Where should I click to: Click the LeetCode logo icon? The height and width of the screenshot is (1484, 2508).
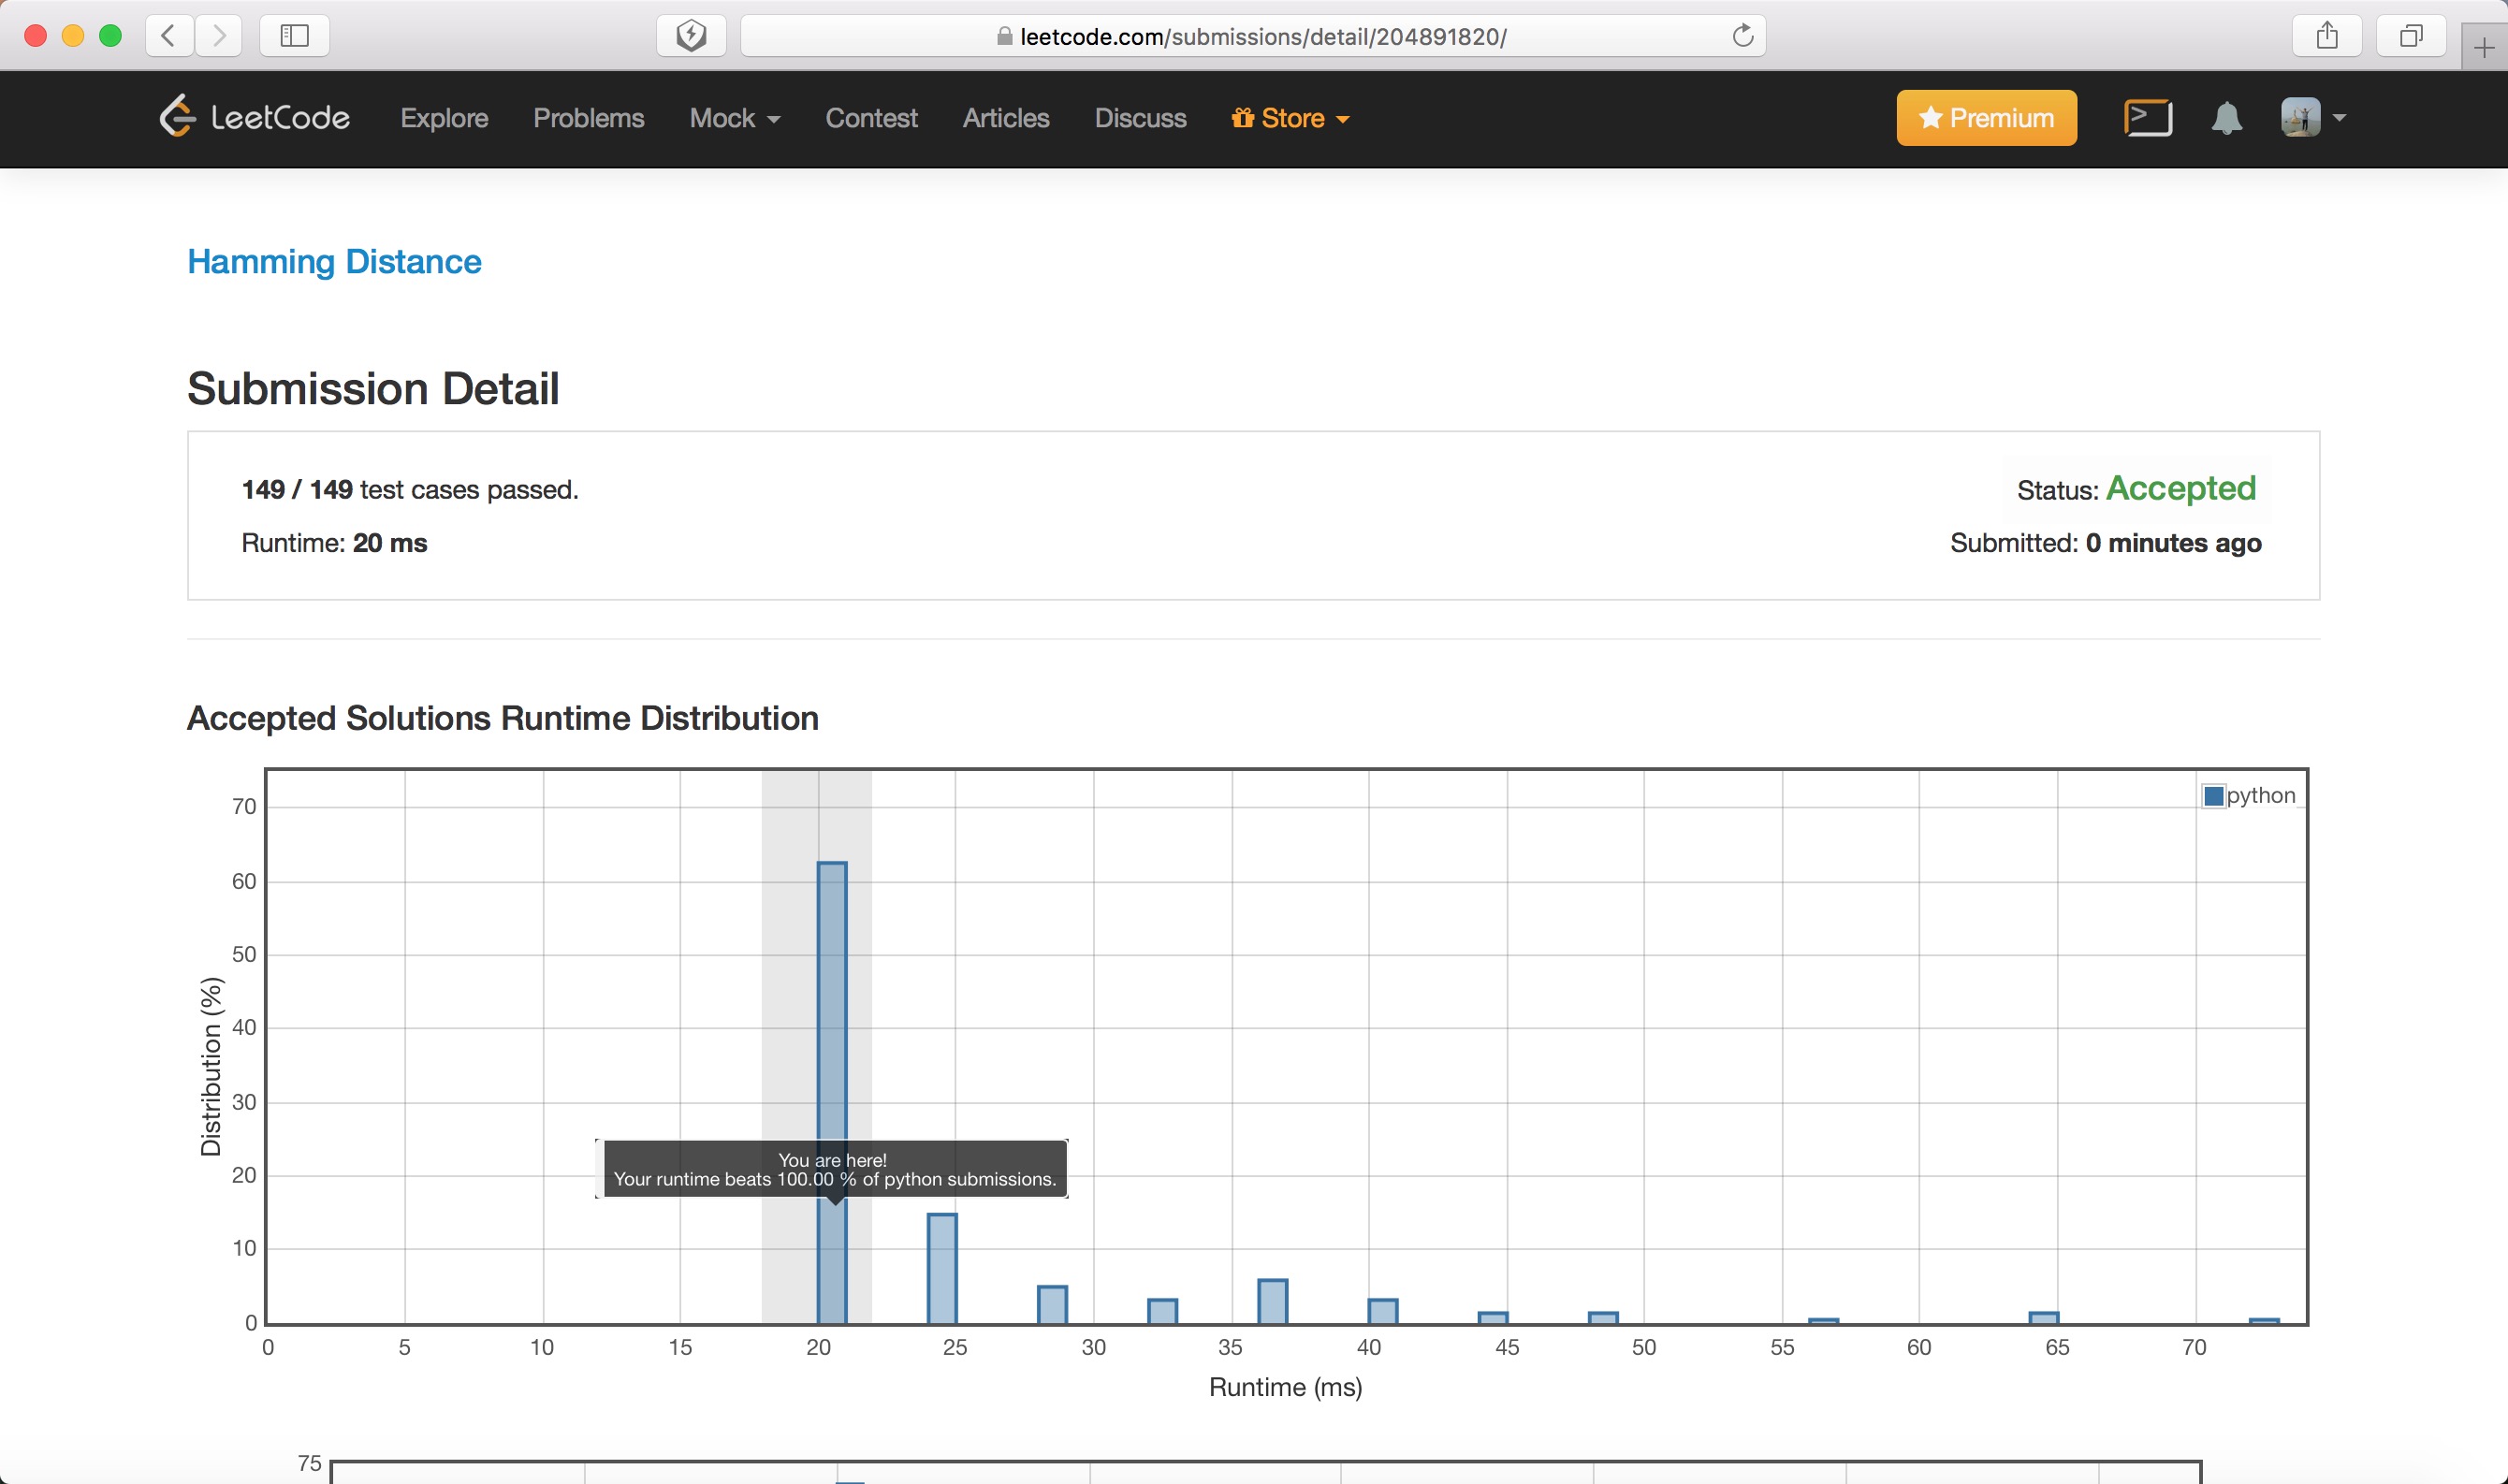177,117
